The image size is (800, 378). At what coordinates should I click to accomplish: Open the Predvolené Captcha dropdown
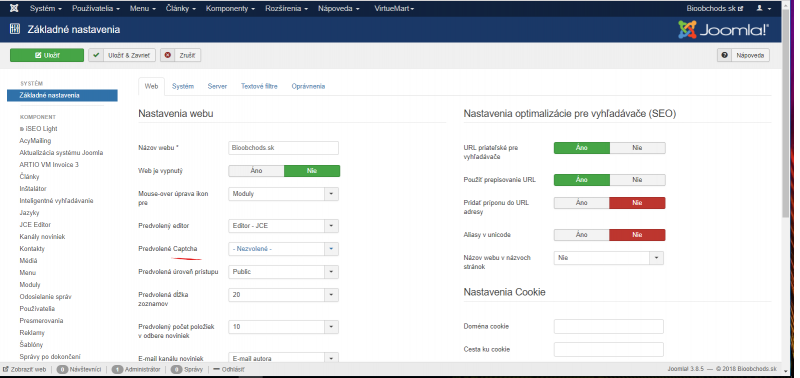pos(284,249)
